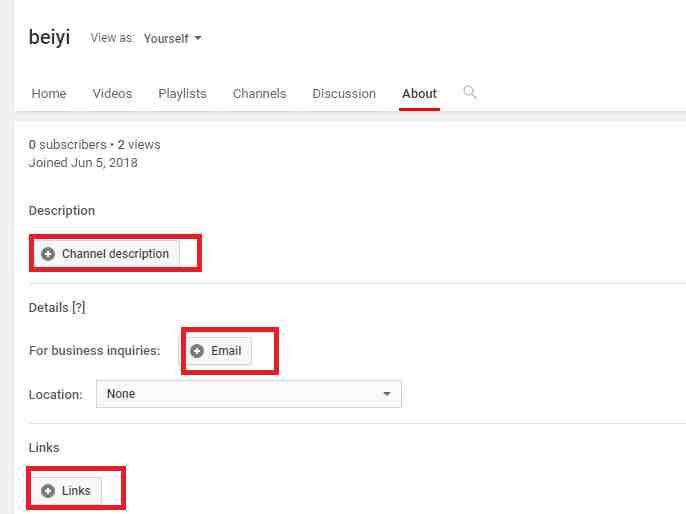Click the plus icon inside Email button
Viewport: 686px width, 514px height.
[197, 351]
